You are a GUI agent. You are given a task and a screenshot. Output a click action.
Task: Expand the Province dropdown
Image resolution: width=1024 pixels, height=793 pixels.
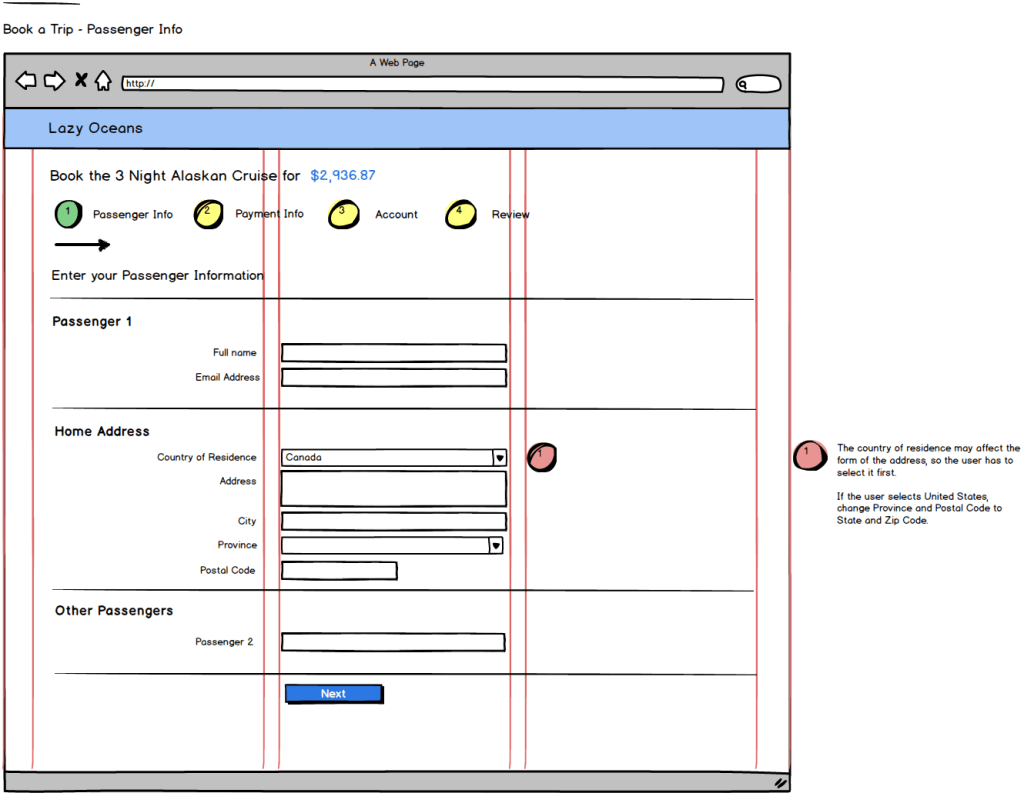pos(495,545)
